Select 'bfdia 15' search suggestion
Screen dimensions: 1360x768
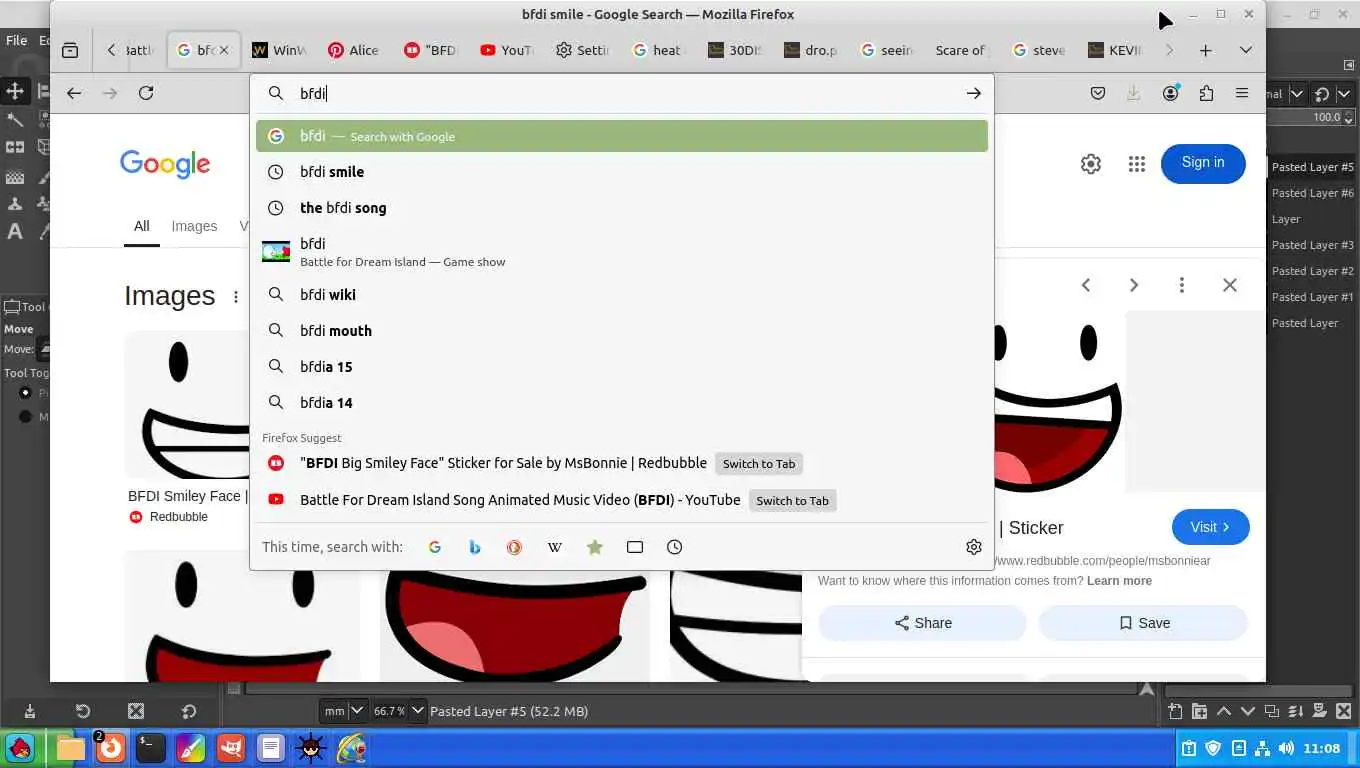[x=622, y=367]
